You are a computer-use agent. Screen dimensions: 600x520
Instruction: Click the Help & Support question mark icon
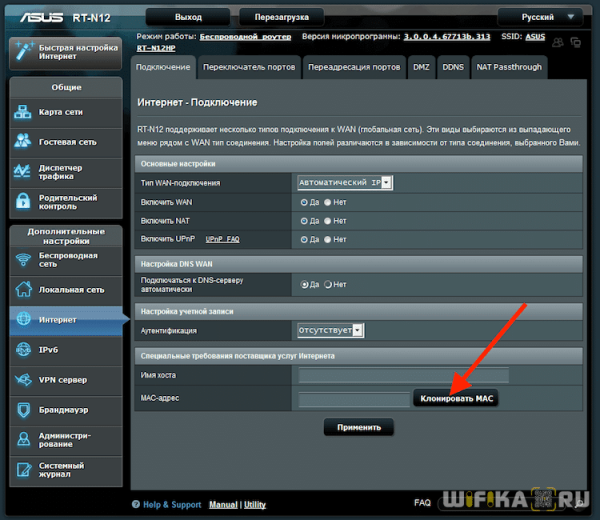136,504
